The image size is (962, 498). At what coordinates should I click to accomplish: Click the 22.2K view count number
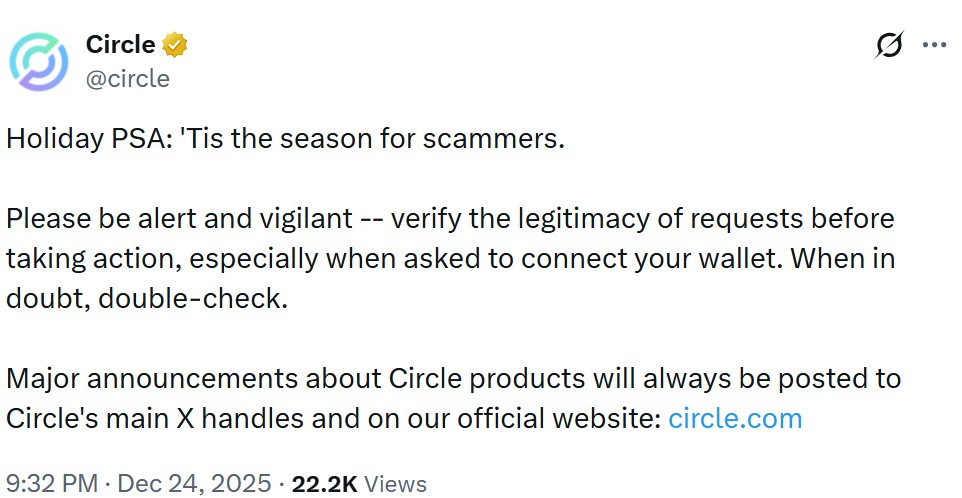tap(324, 484)
